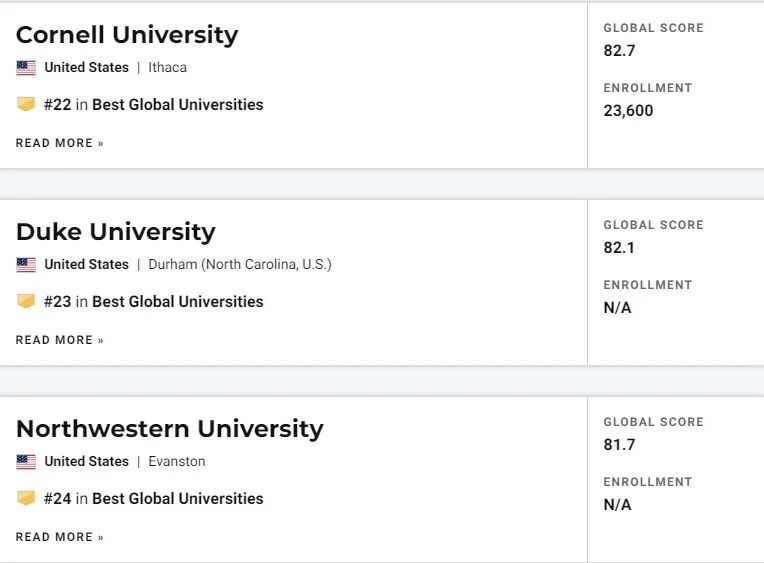The image size is (764, 563).
Task: Click the US flag icon beside Cornell
Action: pyautogui.click(x=26, y=68)
